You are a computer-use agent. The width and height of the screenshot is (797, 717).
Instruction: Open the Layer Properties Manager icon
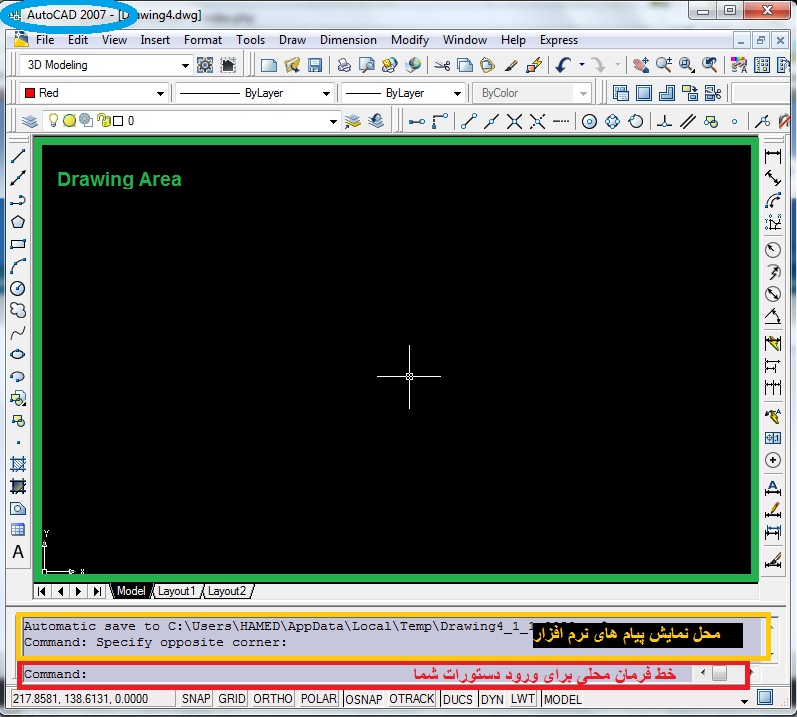pyautogui.click(x=29, y=121)
